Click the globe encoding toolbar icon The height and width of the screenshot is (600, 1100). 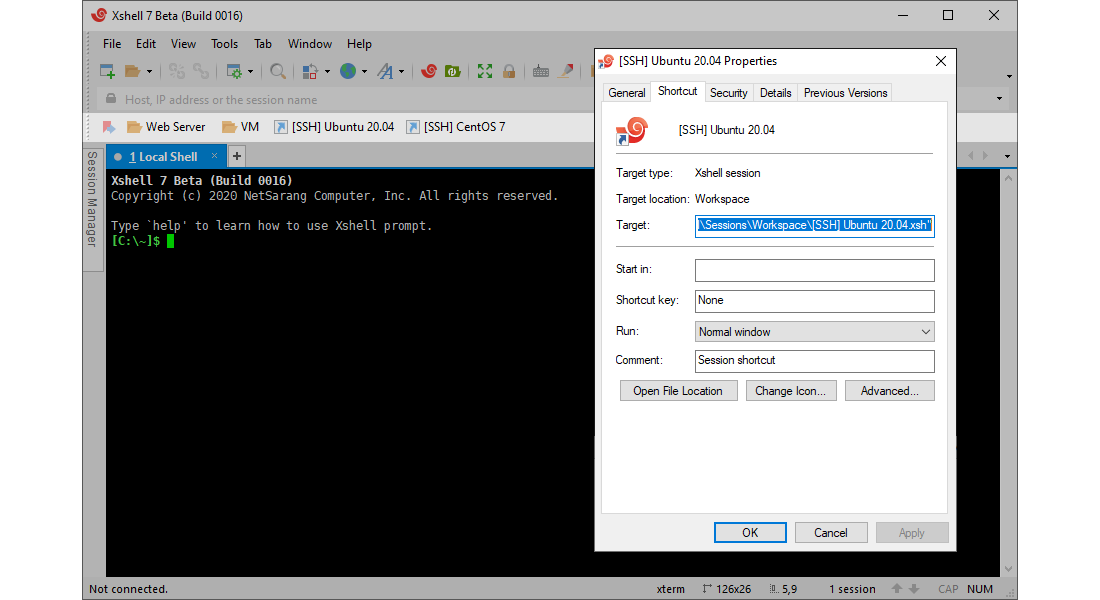(348, 71)
